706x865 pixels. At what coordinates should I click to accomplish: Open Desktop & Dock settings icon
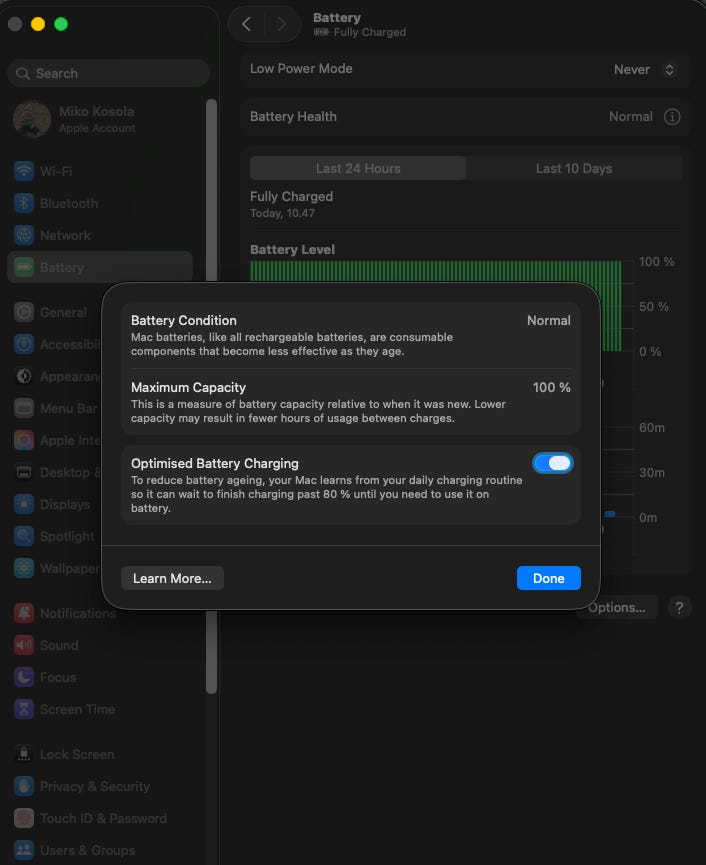[x=24, y=472]
